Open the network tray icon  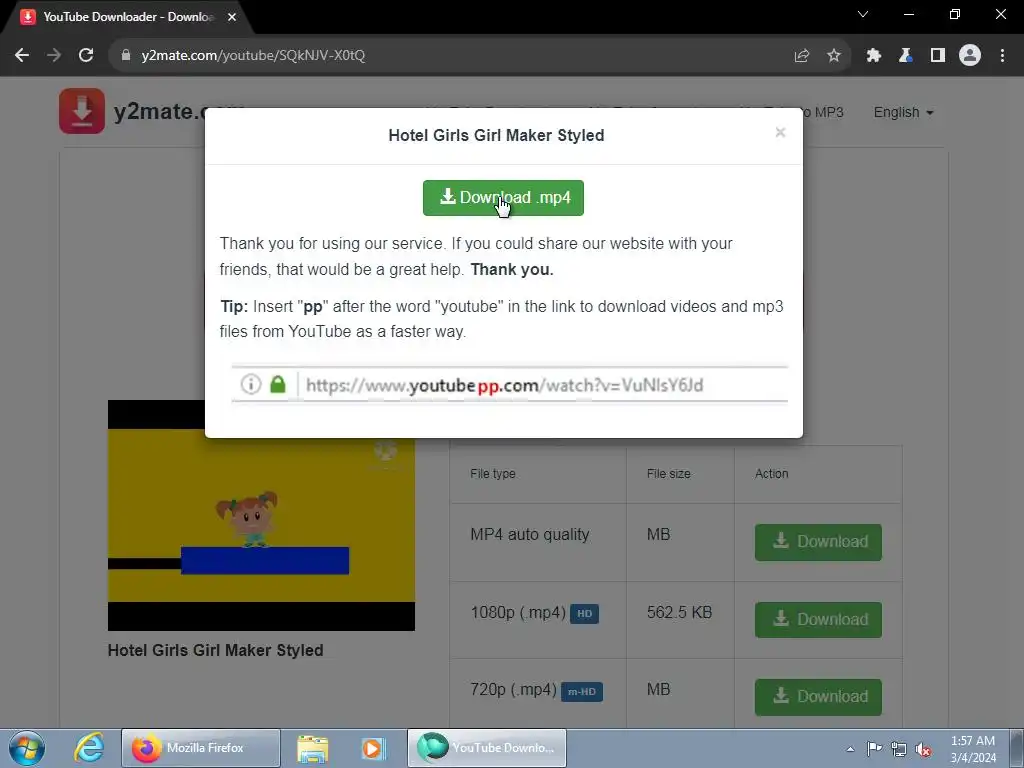coord(899,749)
